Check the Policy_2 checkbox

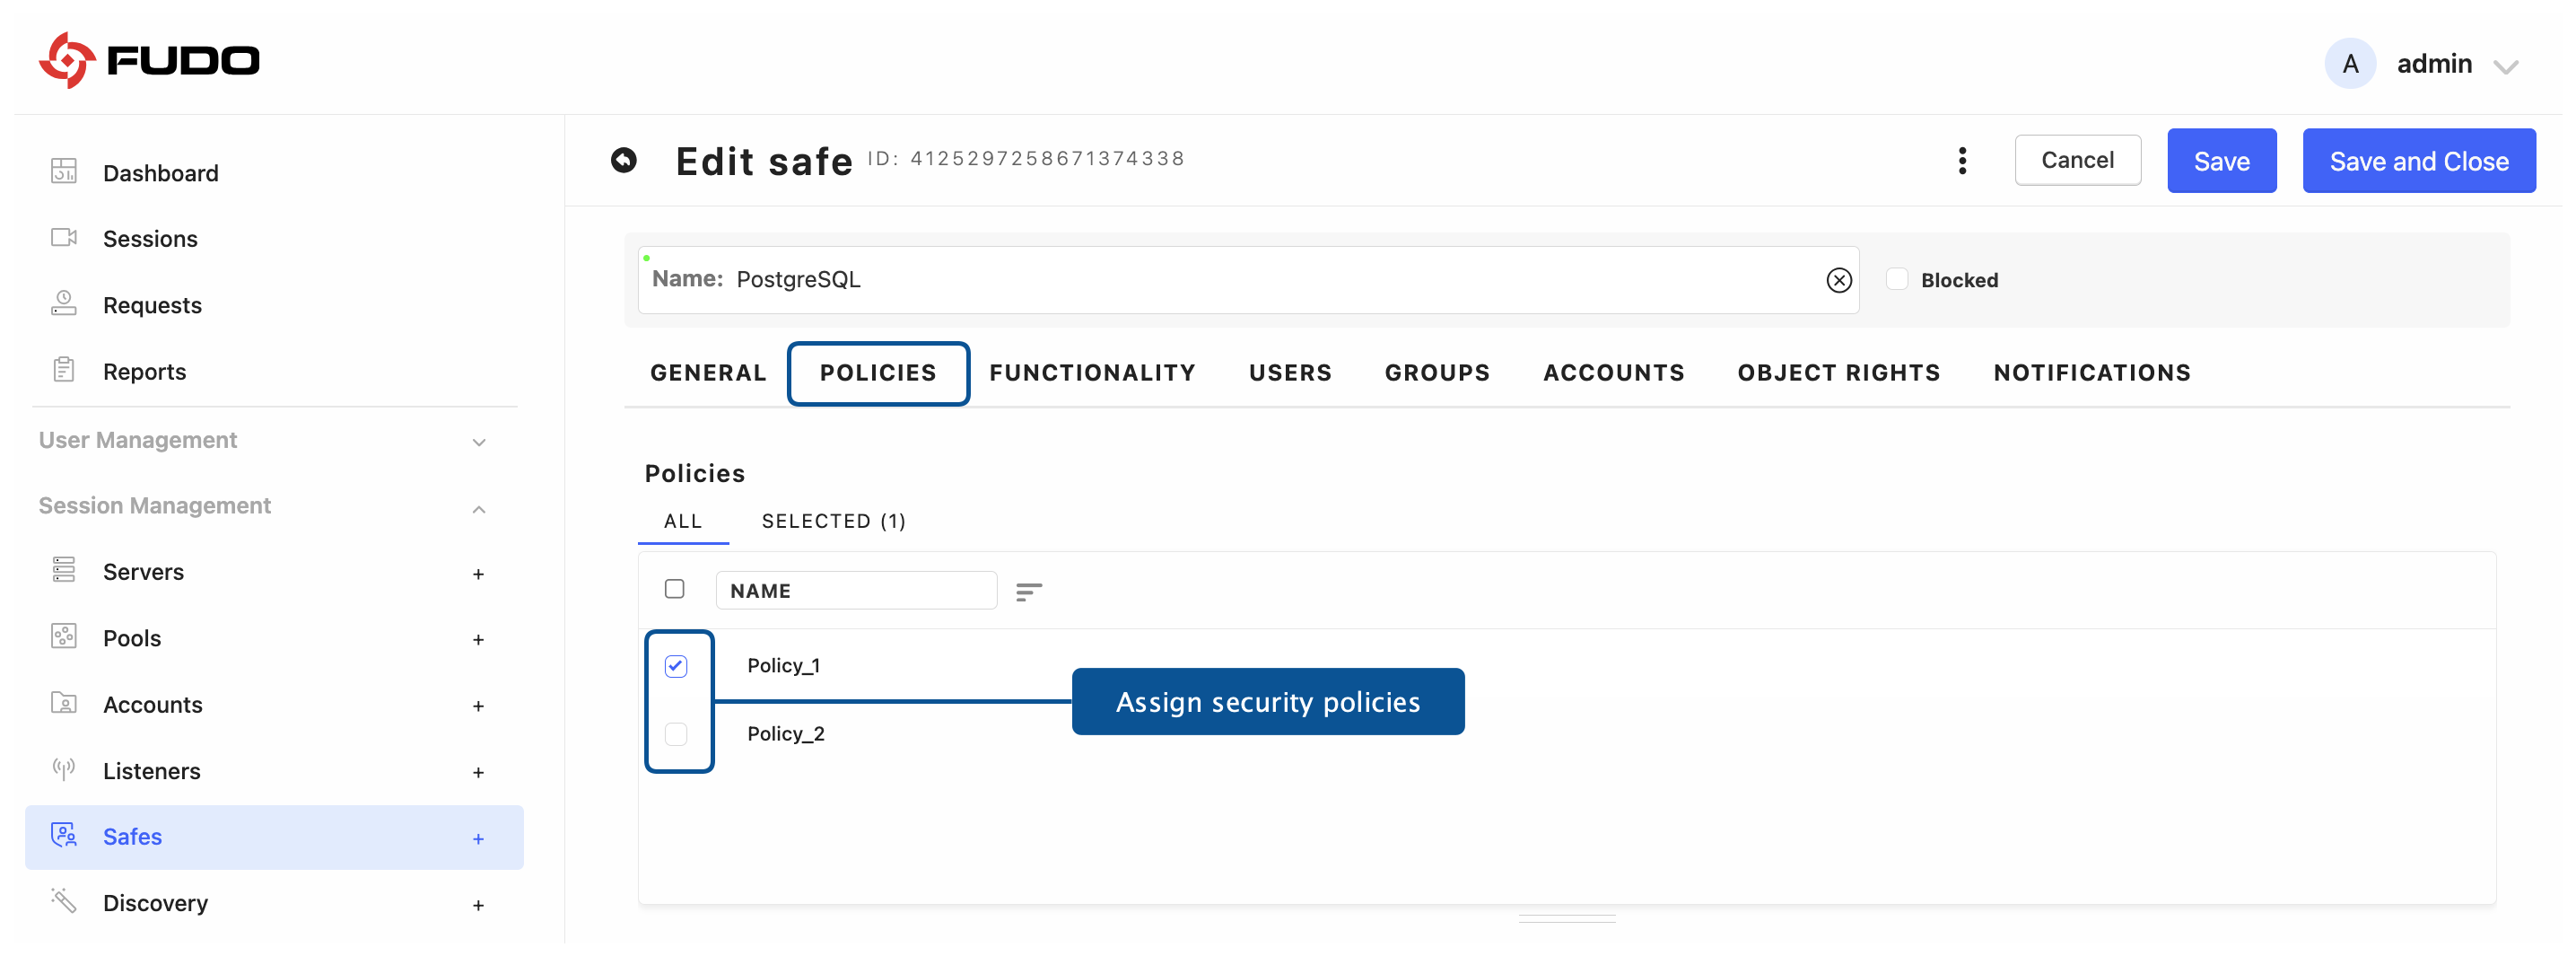[x=676, y=734]
